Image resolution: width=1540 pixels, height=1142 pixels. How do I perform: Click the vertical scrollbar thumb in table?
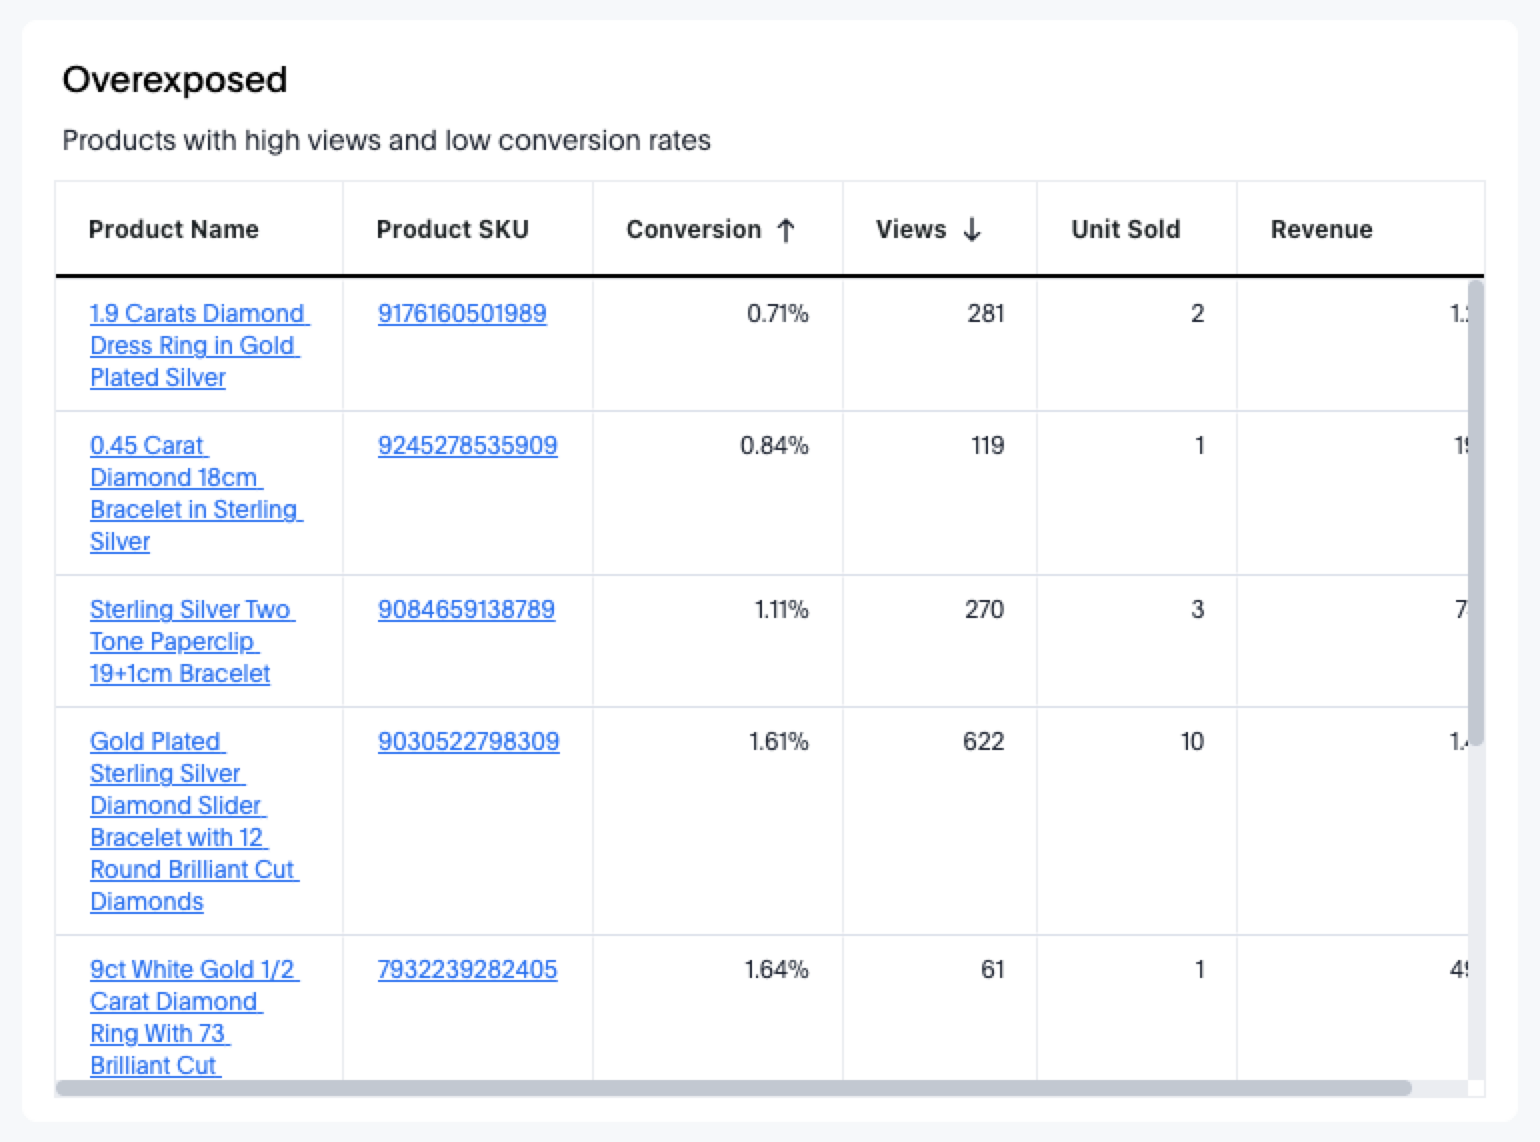pyautogui.click(x=1475, y=512)
